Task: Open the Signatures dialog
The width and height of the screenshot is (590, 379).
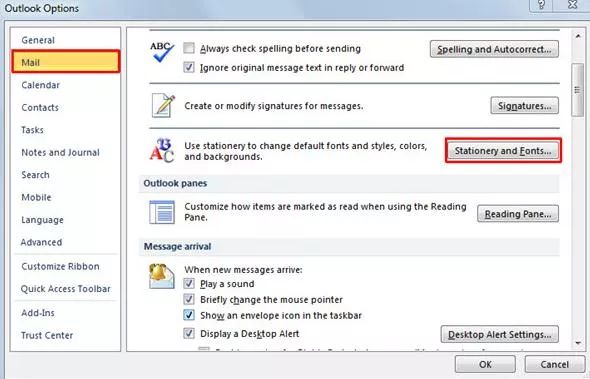Action: pos(525,106)
